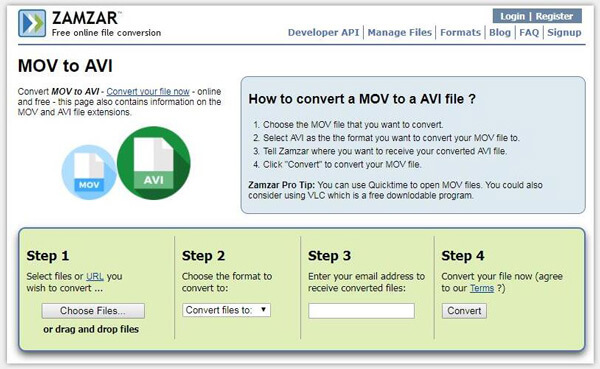Click the URL link in Step 1

(95, 276)
